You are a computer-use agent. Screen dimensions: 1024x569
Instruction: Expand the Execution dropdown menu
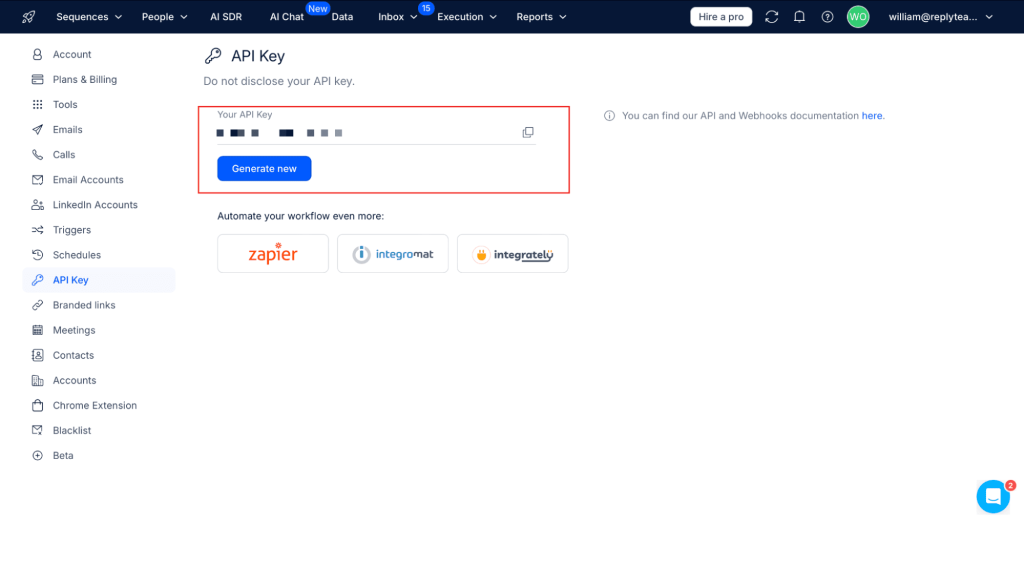pos(467,17)
